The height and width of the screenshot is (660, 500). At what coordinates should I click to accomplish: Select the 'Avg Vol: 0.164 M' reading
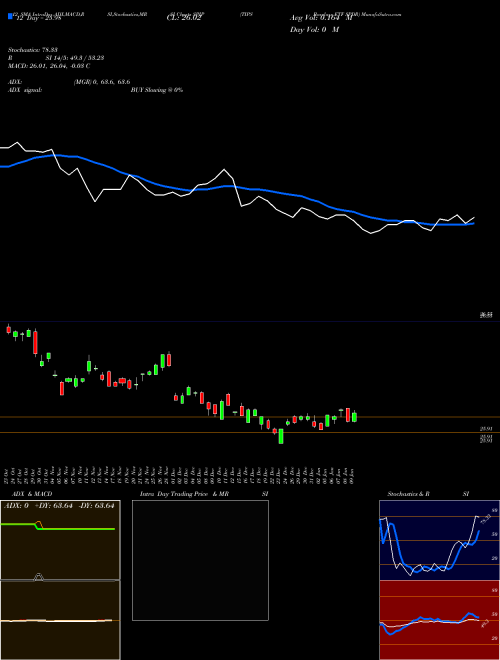point(321,18)
